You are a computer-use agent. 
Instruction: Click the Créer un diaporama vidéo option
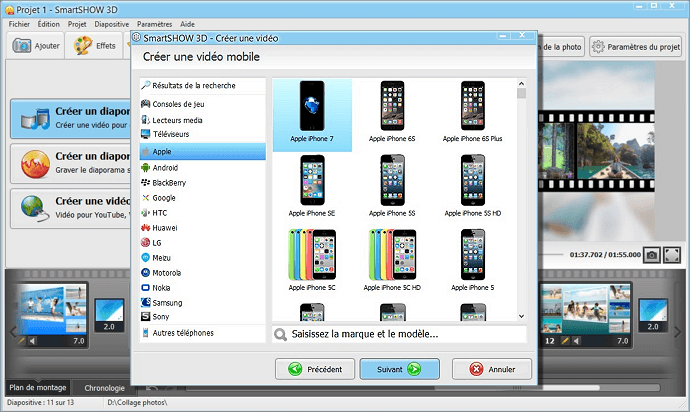(71, 118)
